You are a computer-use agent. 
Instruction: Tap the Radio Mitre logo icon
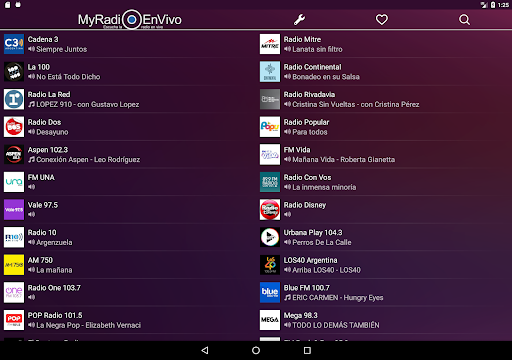click(x=270, y=44)
